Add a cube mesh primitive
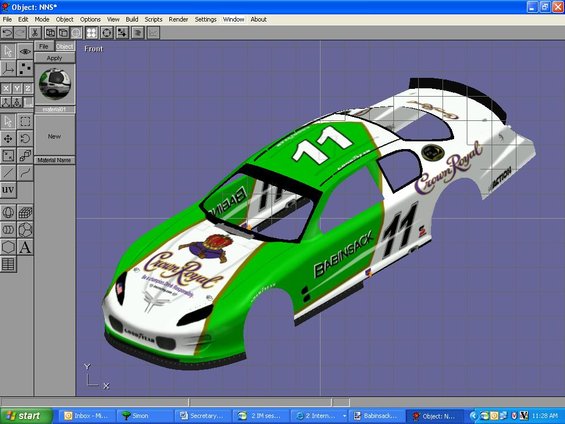The height and width of the screenshot is (424, 565). tap(25, 213)
